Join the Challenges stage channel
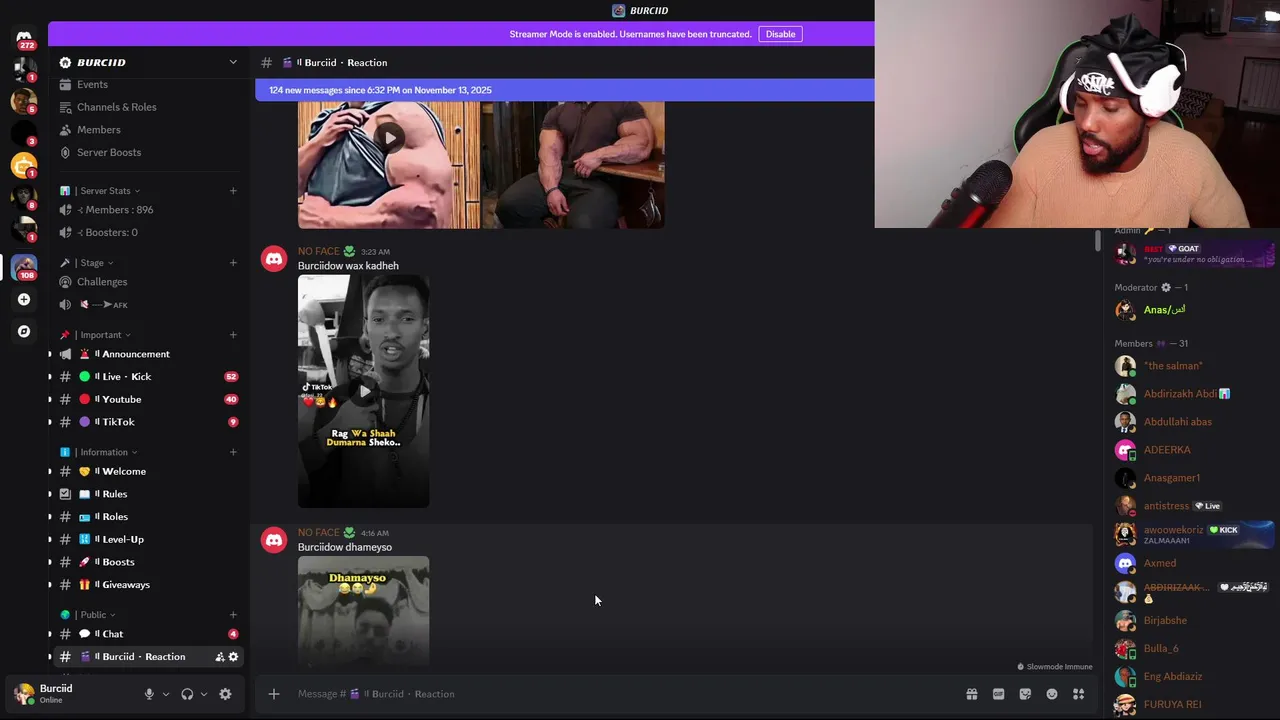Screen dimensions: 1280x720 coord(150,282)
